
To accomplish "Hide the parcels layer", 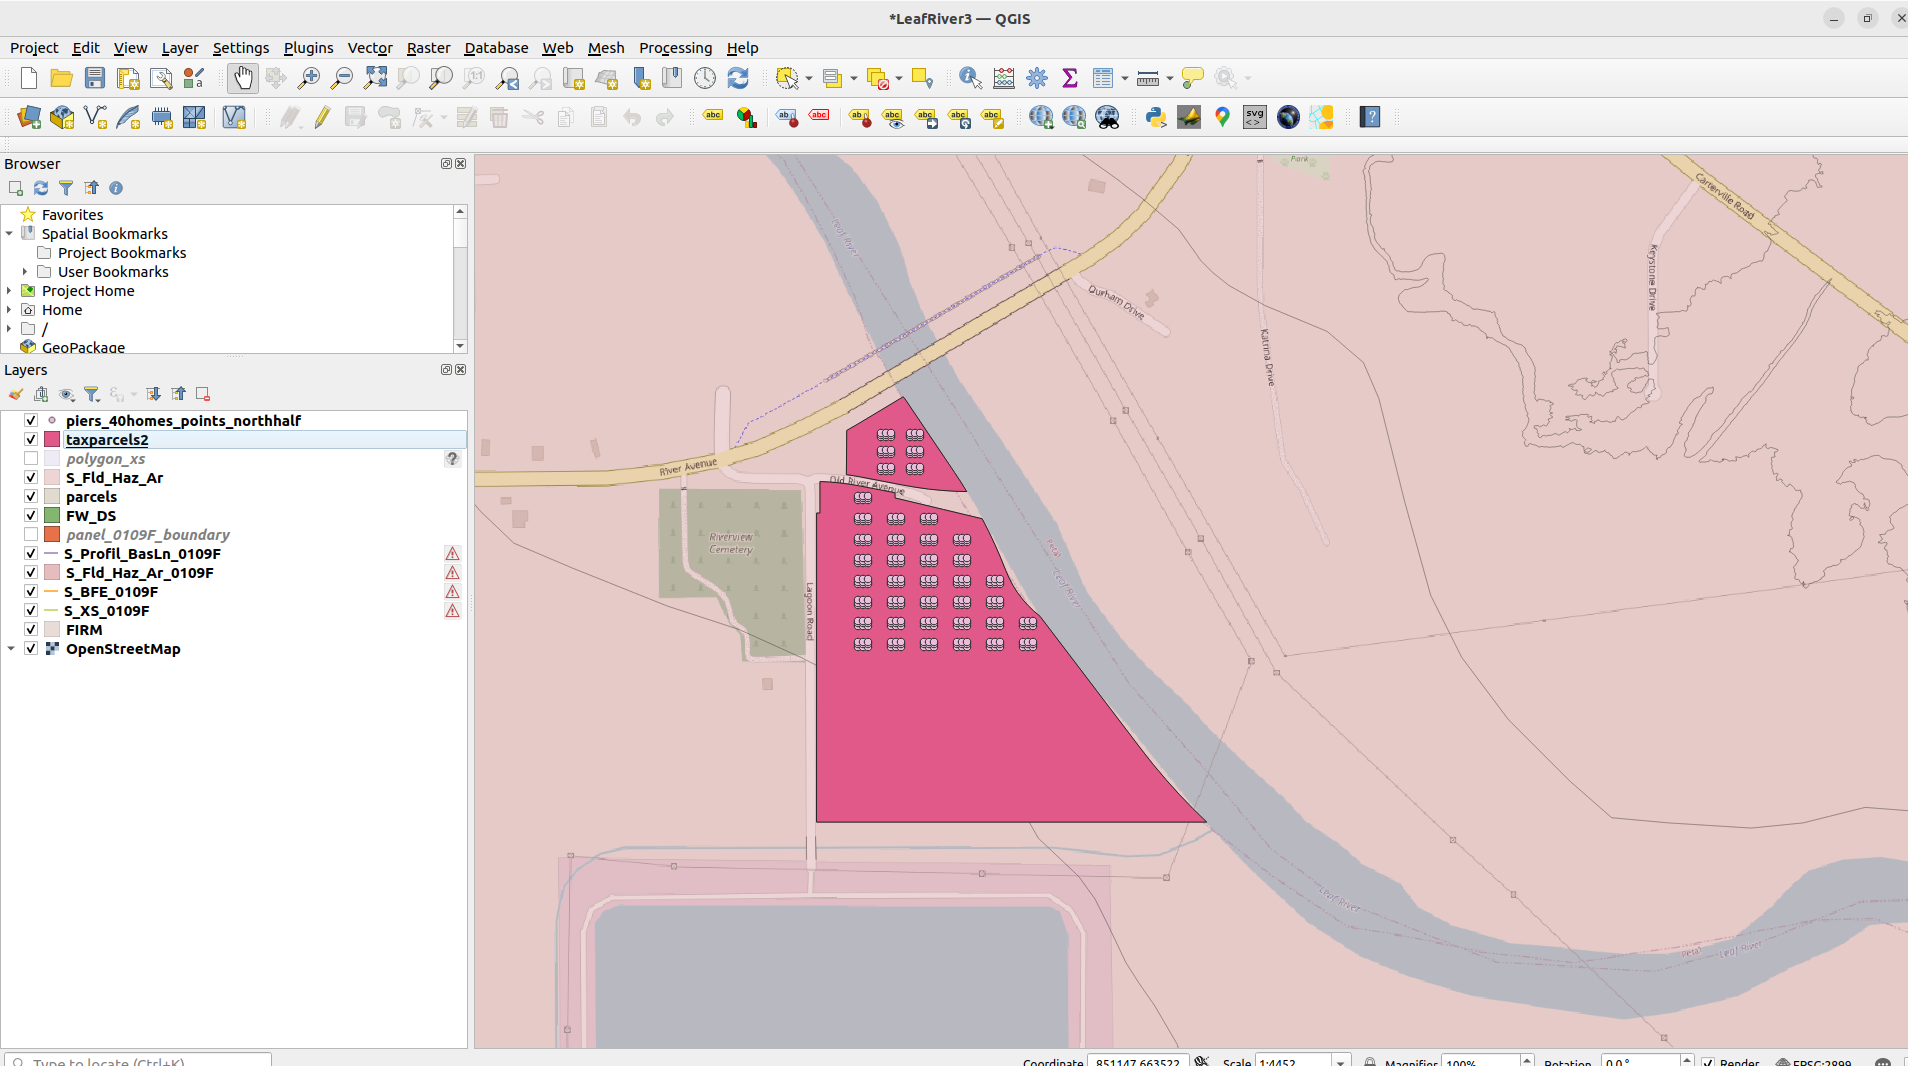I will coord(31,496).
